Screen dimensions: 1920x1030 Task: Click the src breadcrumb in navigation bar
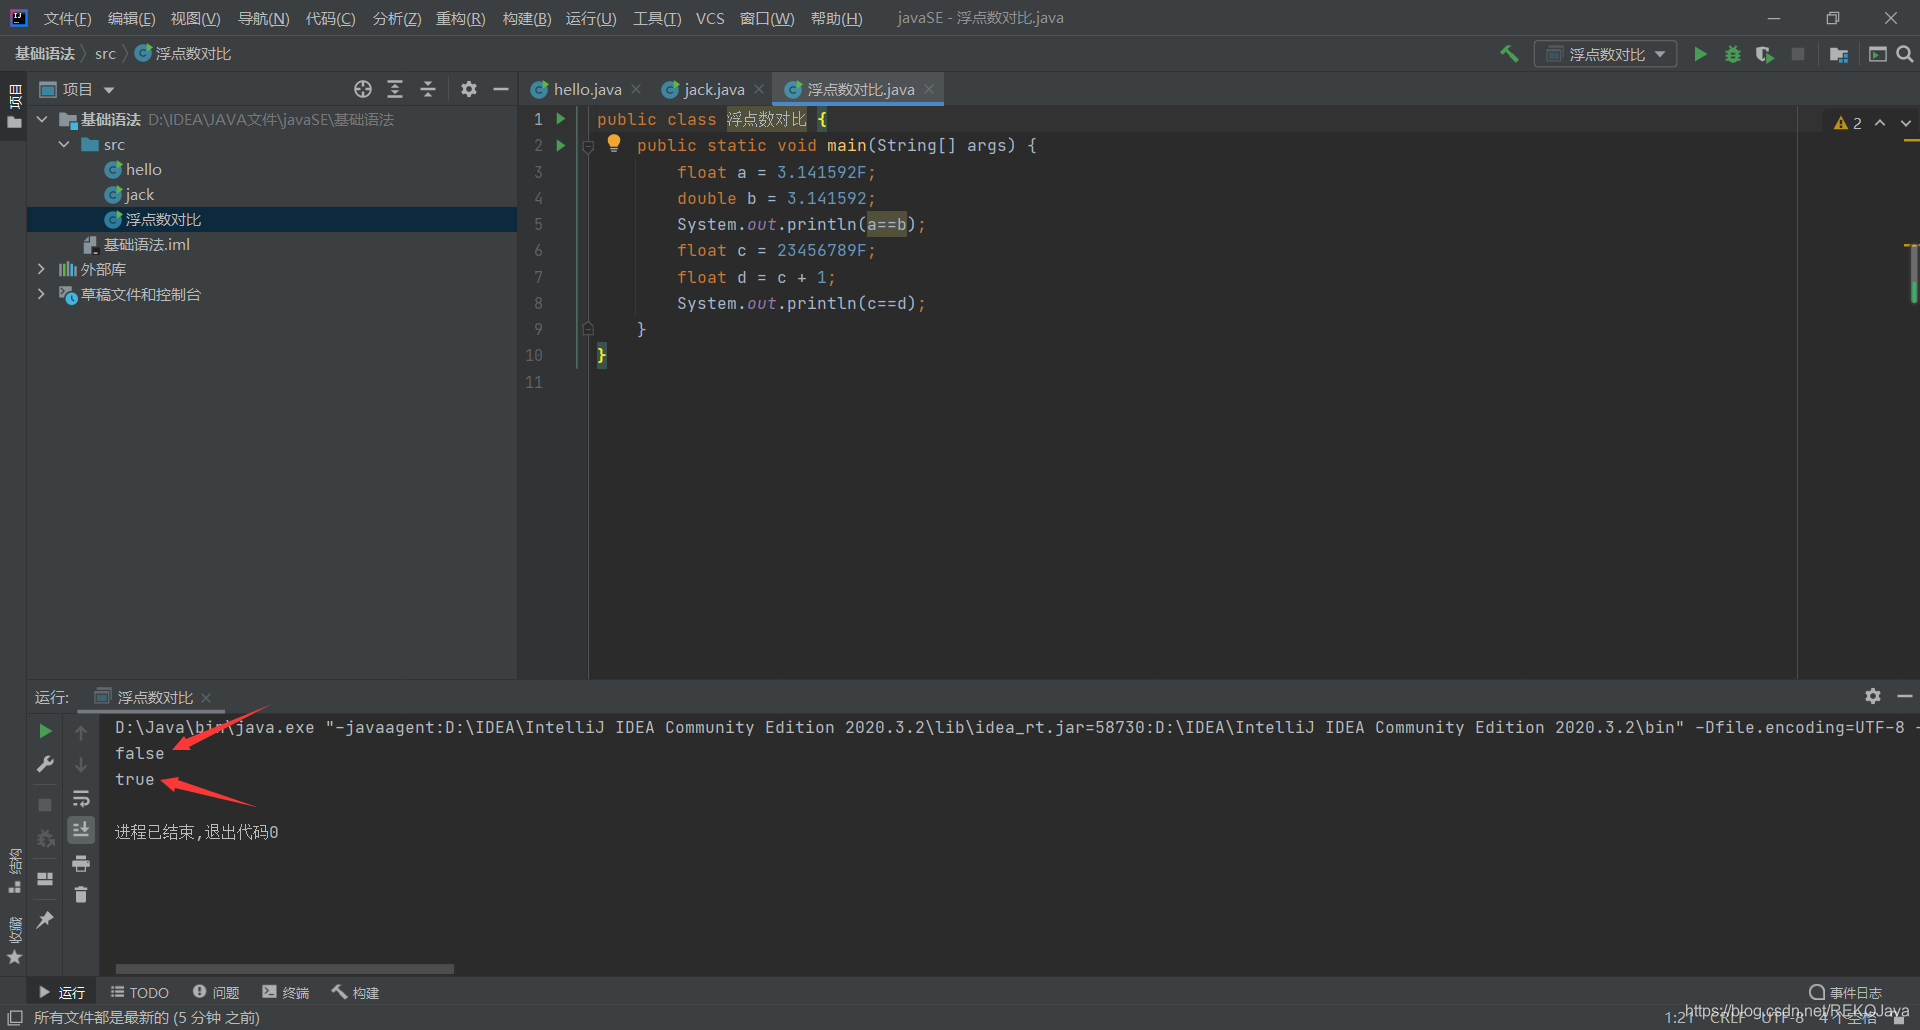coord(105,54)
